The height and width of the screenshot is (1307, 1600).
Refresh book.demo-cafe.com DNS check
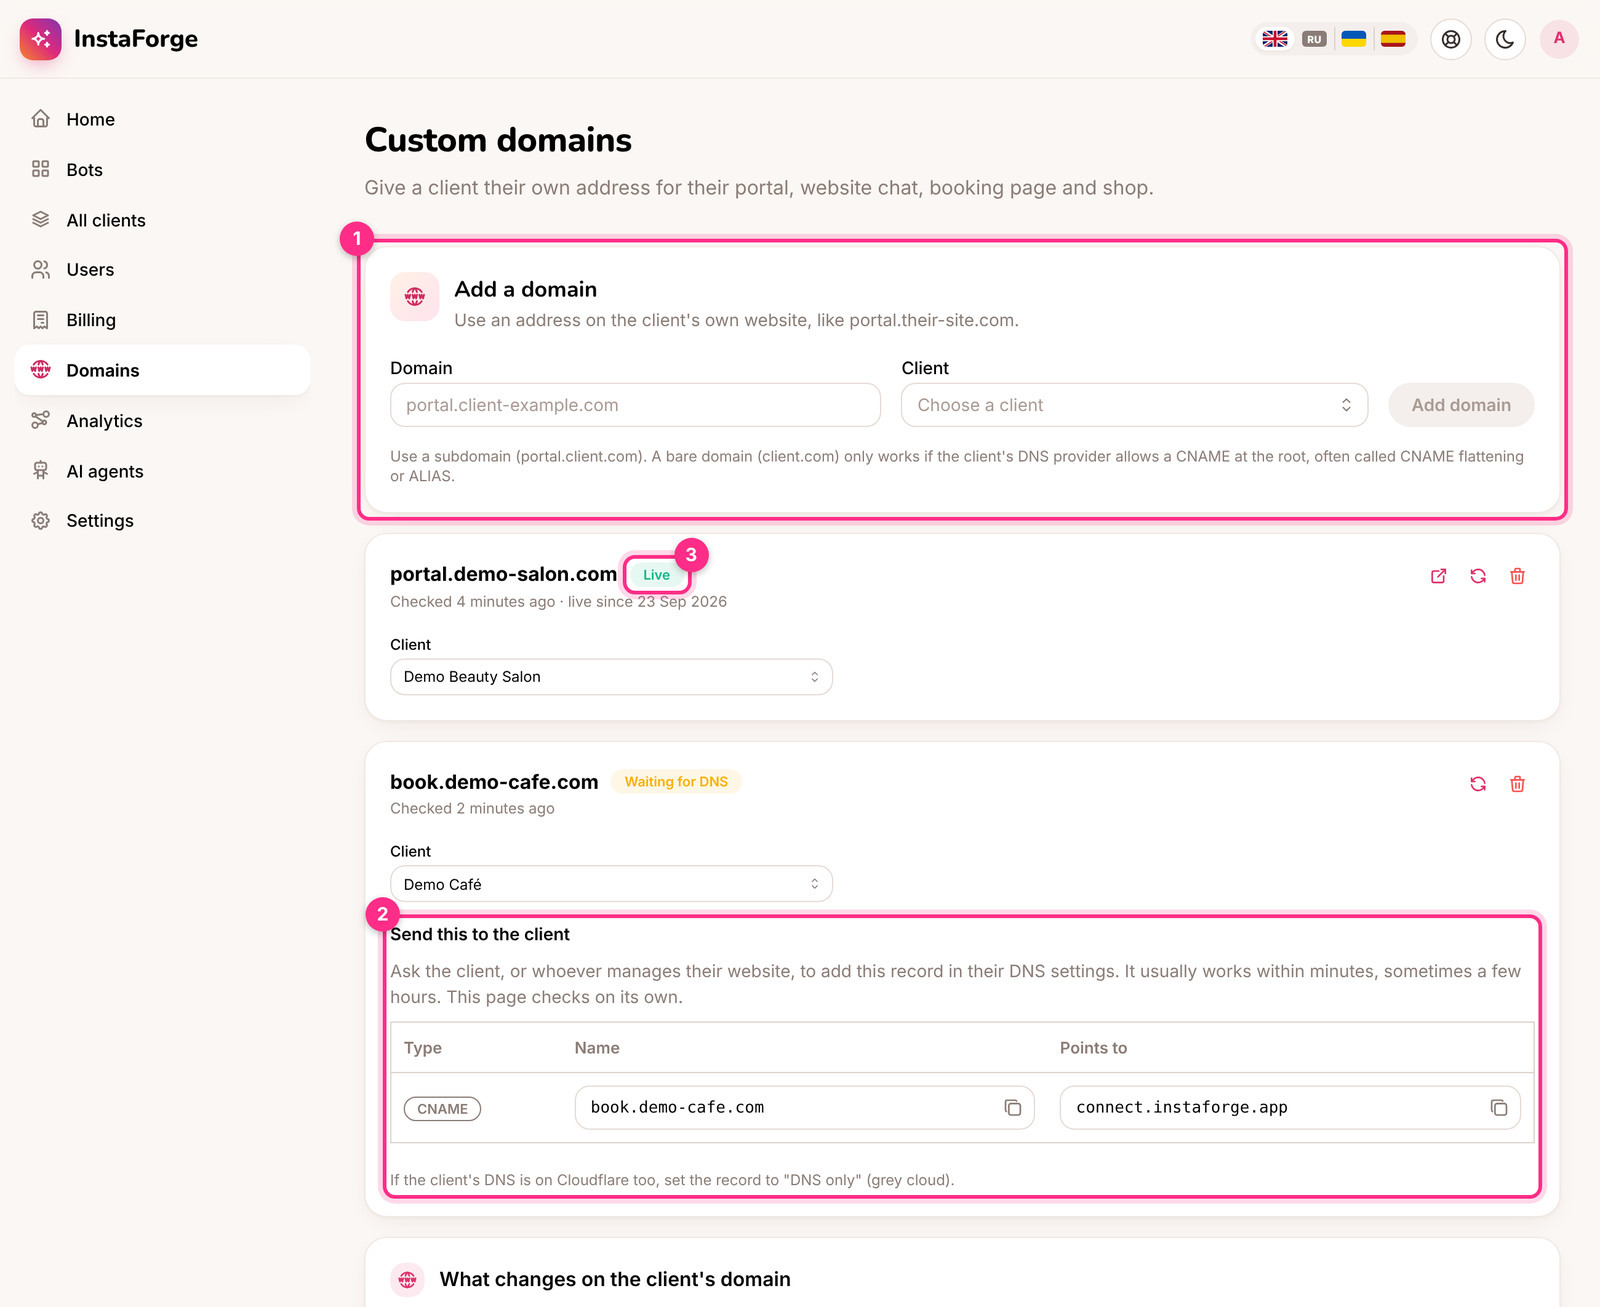pyautogui.click(x=1478, y=784)
